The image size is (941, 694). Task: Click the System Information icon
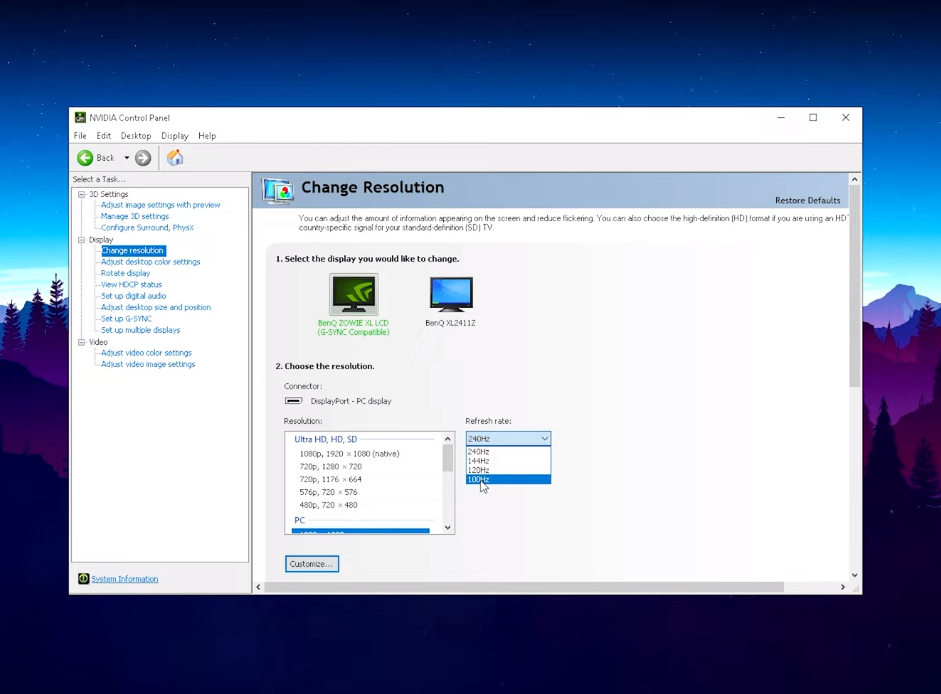point(83,579)
